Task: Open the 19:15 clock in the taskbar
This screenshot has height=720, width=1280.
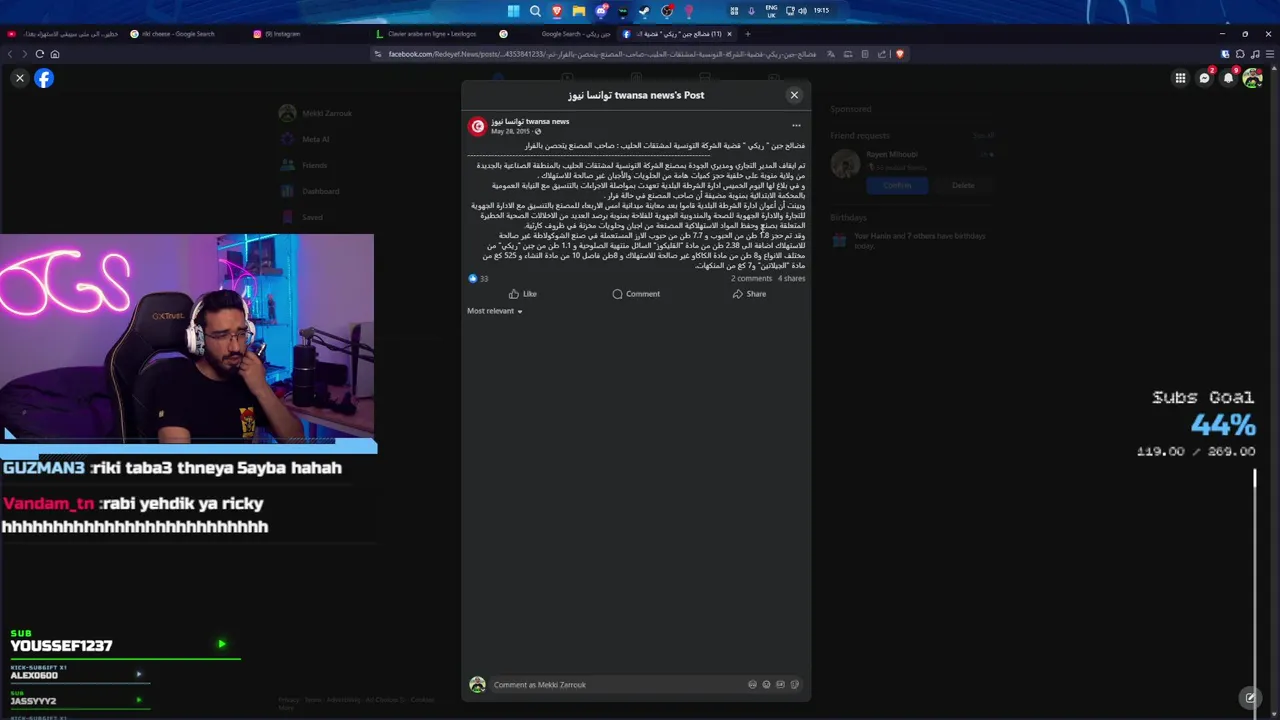Action: coord(821,11)
